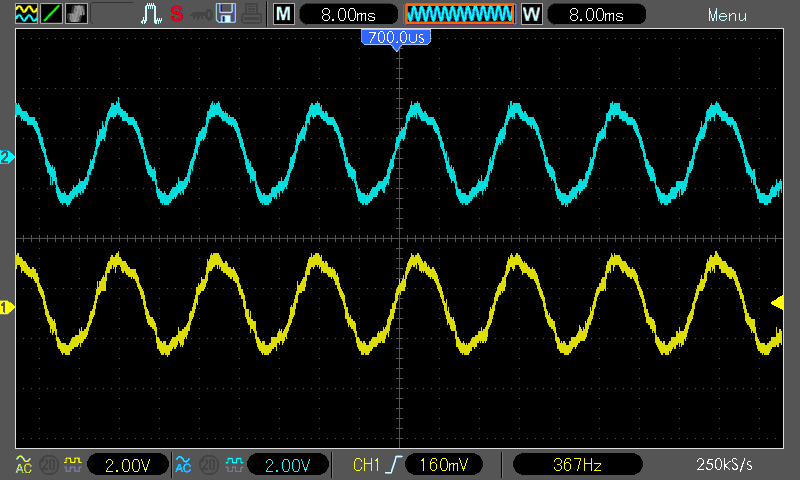This screenshot has width=800, height=480.
Task: Click the cyan channel 2 ground marker
Action: (7, 157)
